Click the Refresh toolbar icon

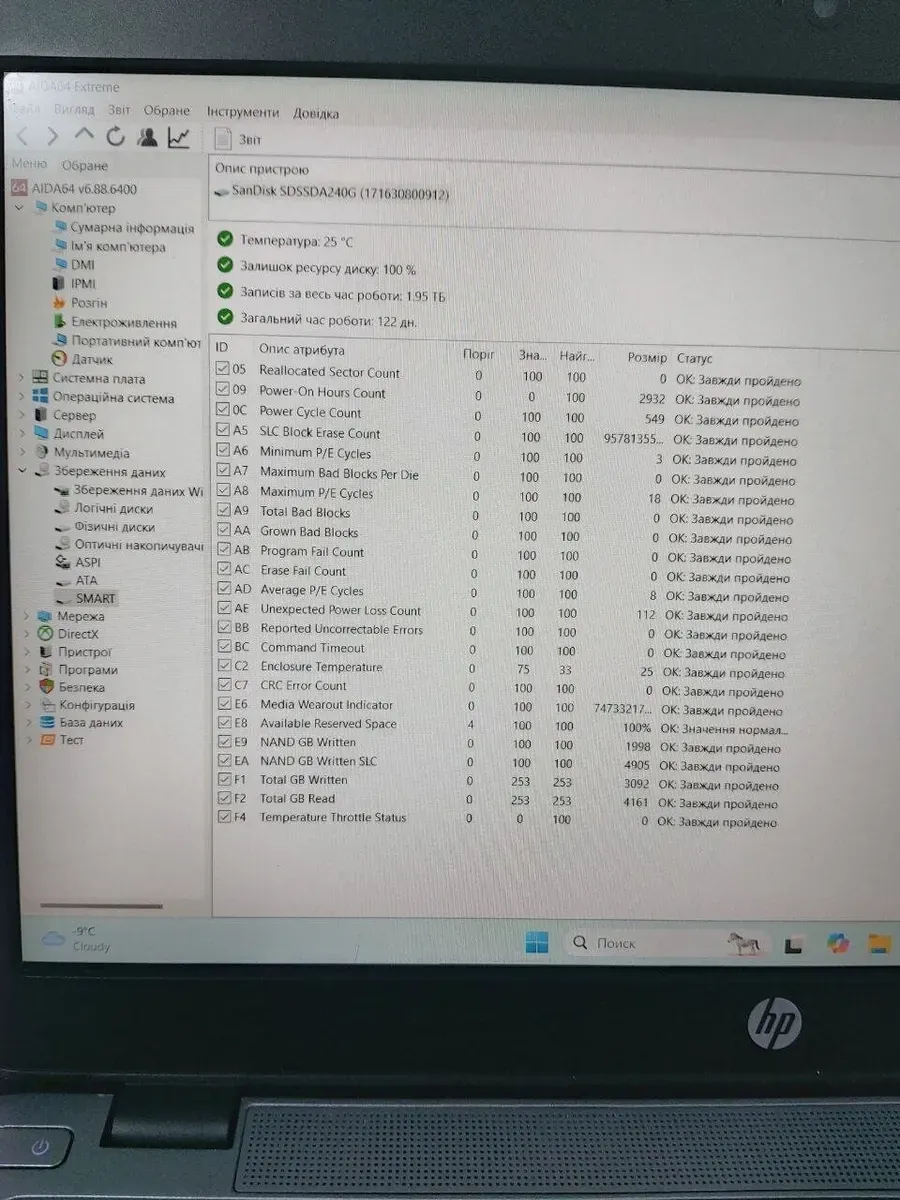point(116,137)
